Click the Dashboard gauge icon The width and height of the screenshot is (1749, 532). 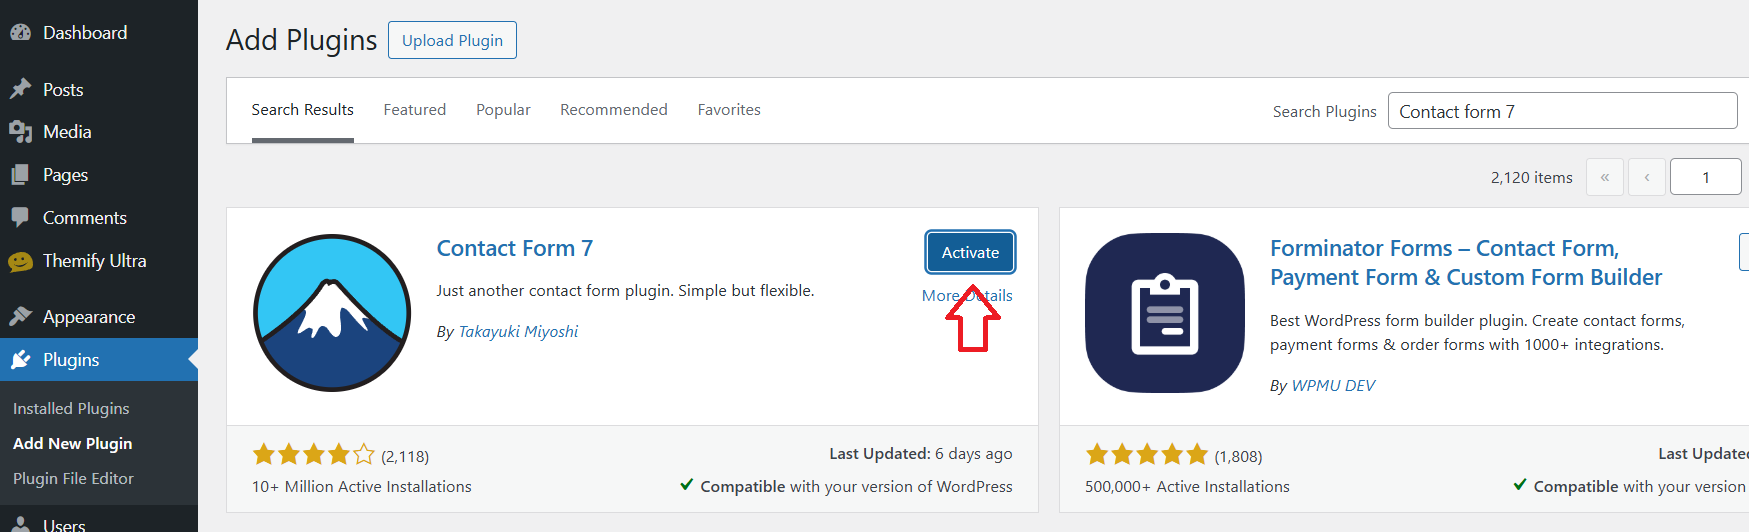pyautogui.click(x=20, y=33)
